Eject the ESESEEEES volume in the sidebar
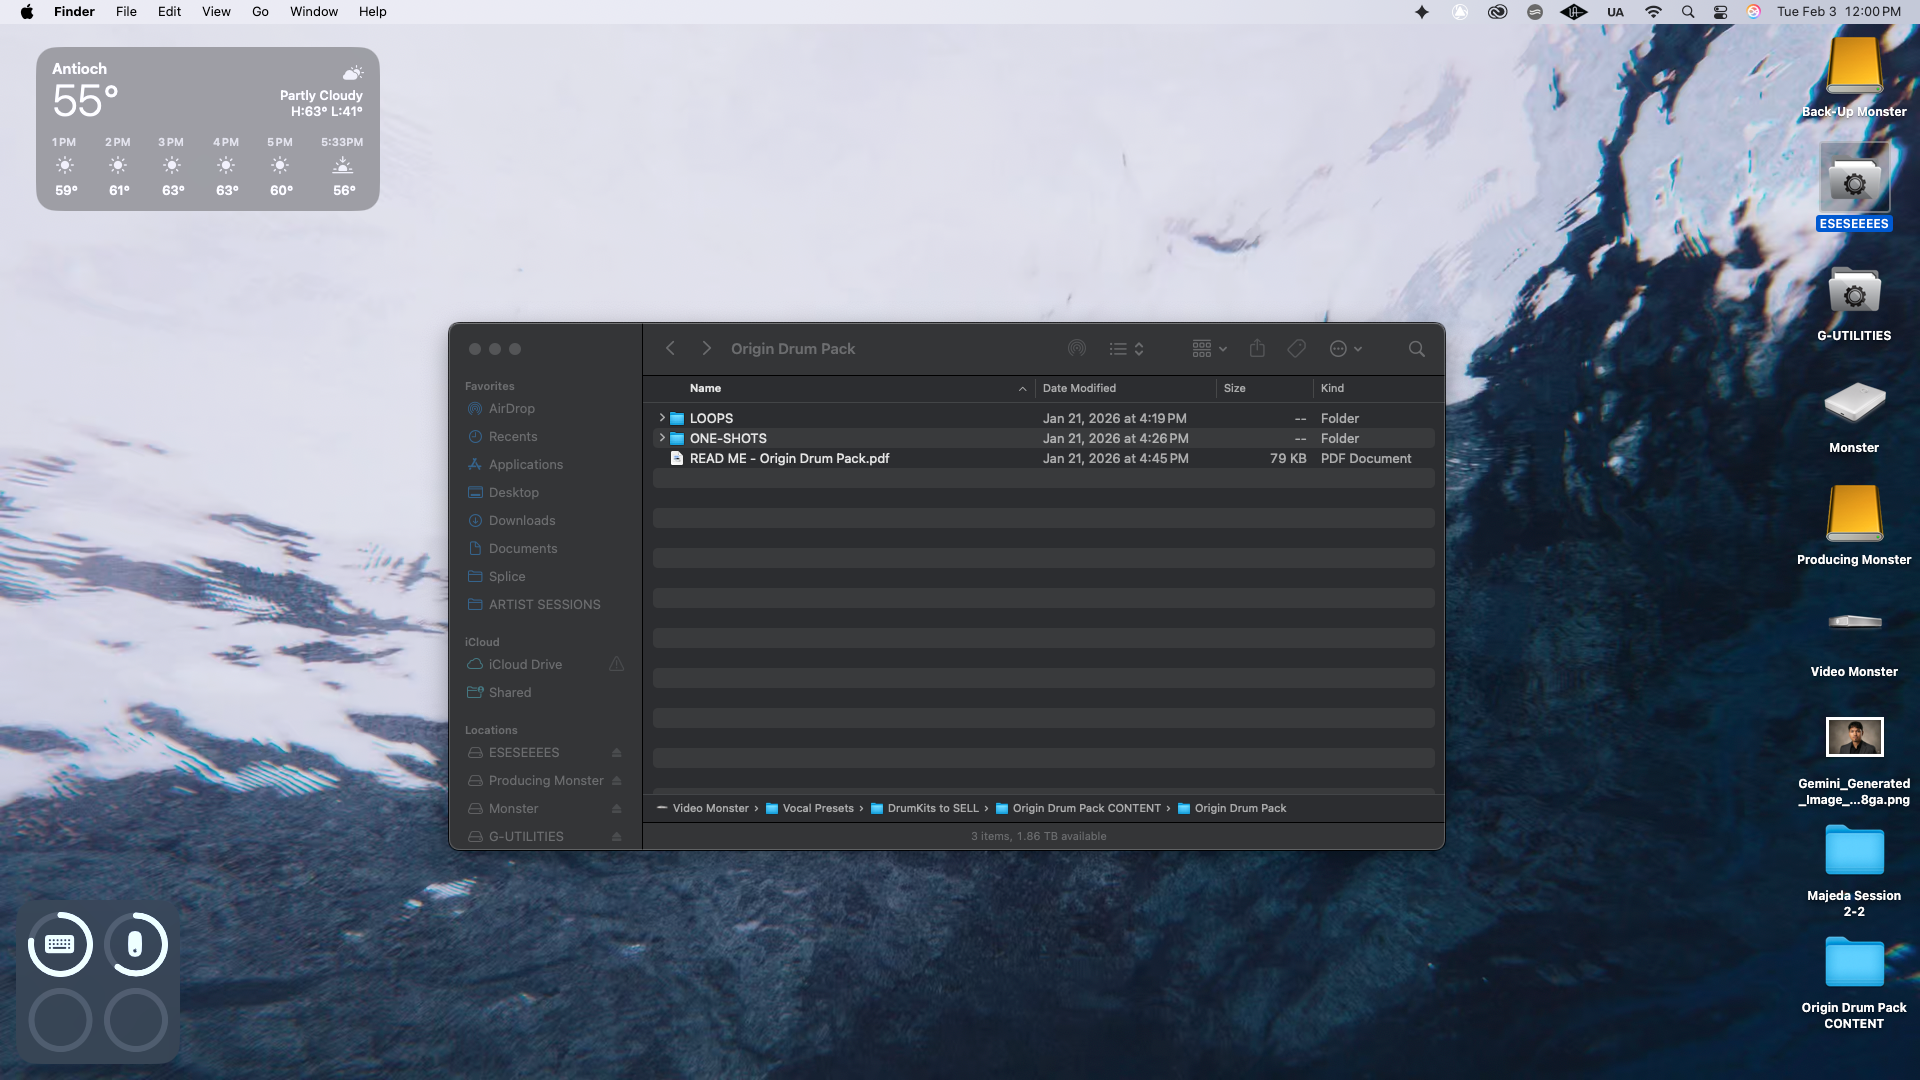The width and height of the screenshot is (1920, 1080). click(616, 753)
